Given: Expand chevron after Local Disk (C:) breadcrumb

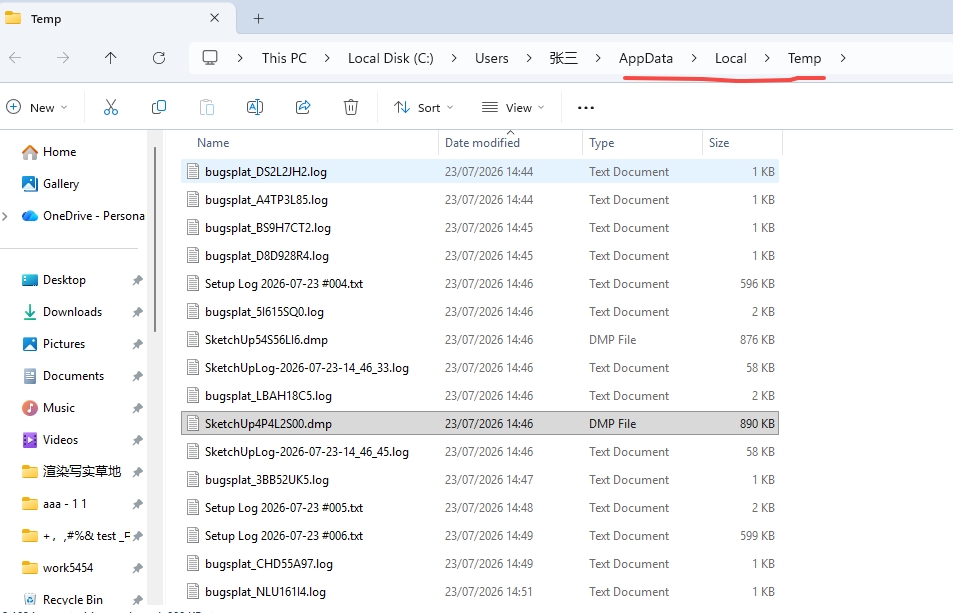Looking at the screenshot, I should point(454,58).
